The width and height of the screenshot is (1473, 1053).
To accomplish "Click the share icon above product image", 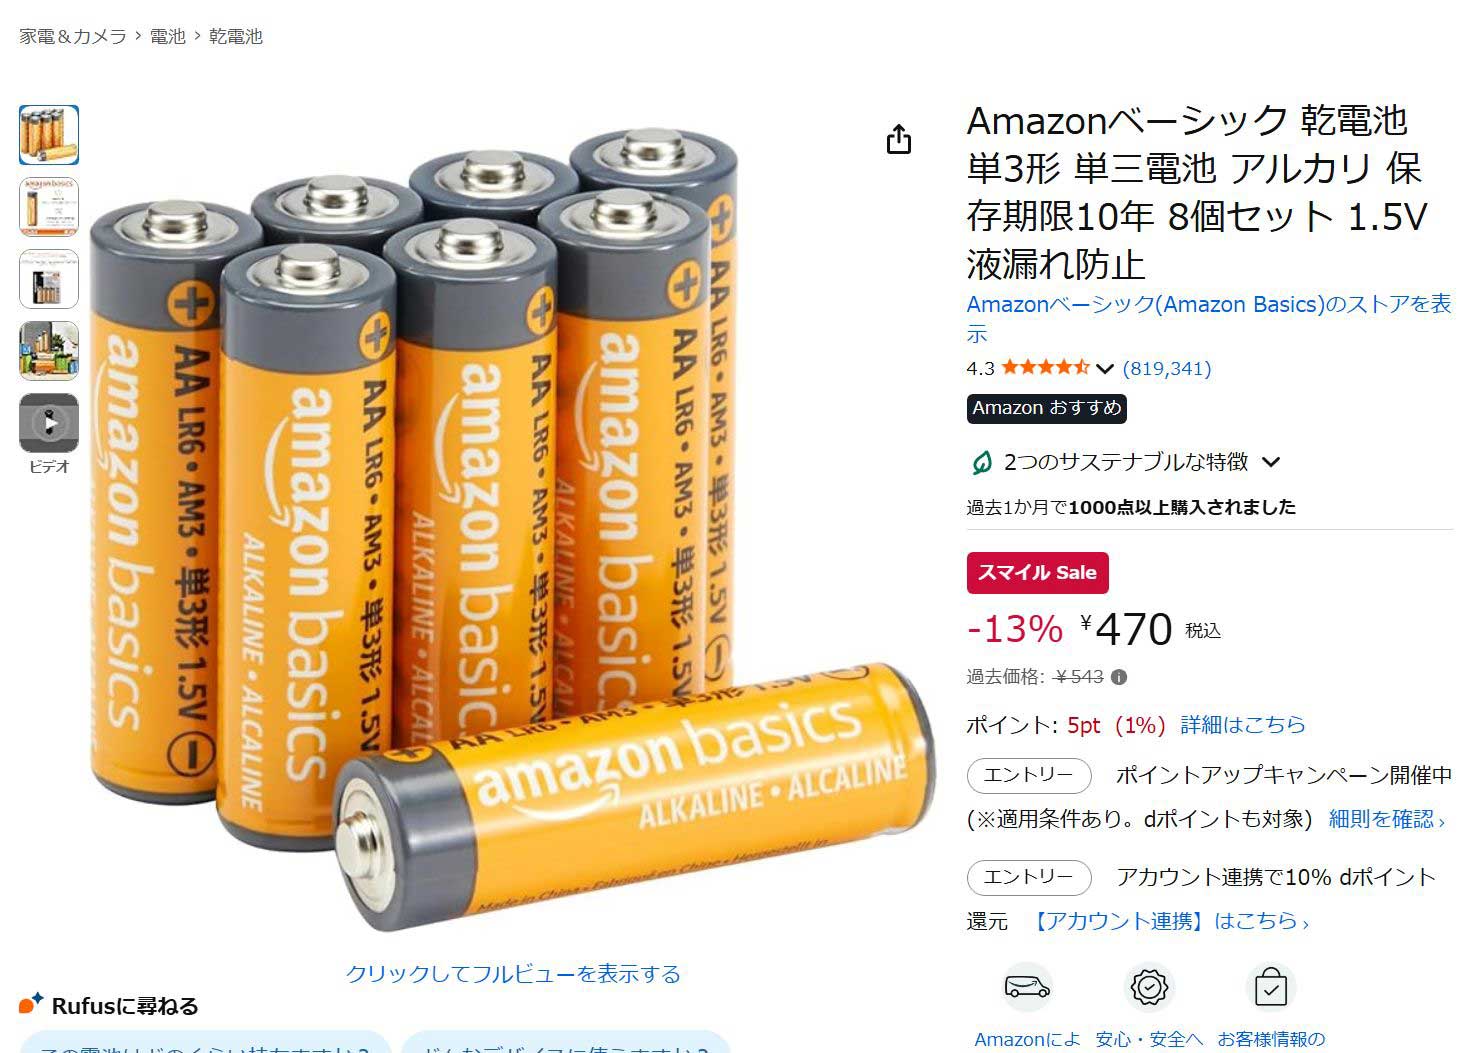I will click(899, 140).
